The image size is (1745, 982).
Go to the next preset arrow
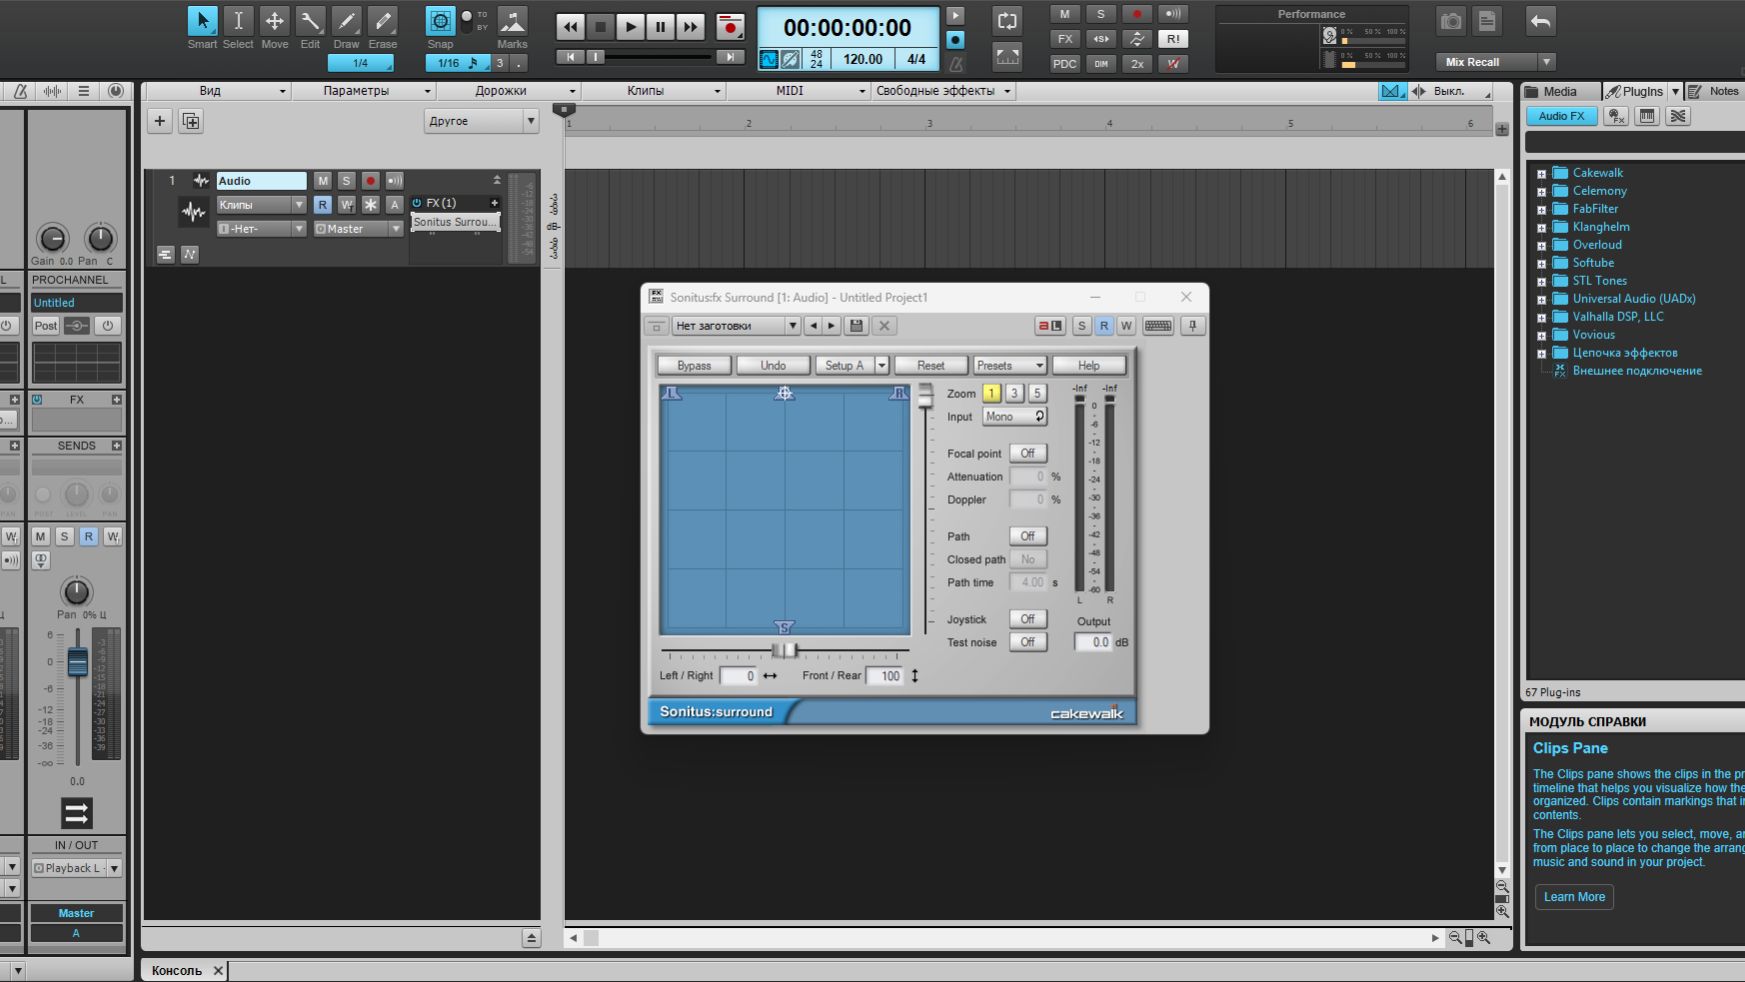pos(831,326)
